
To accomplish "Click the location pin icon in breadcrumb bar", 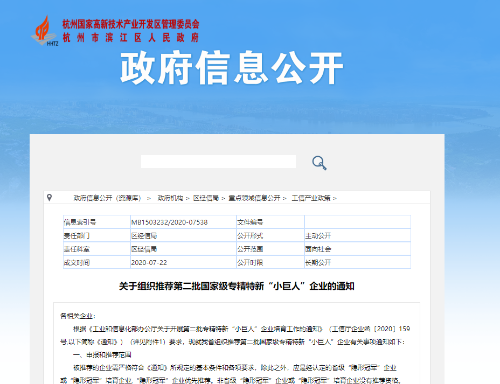I will point(49,198).
